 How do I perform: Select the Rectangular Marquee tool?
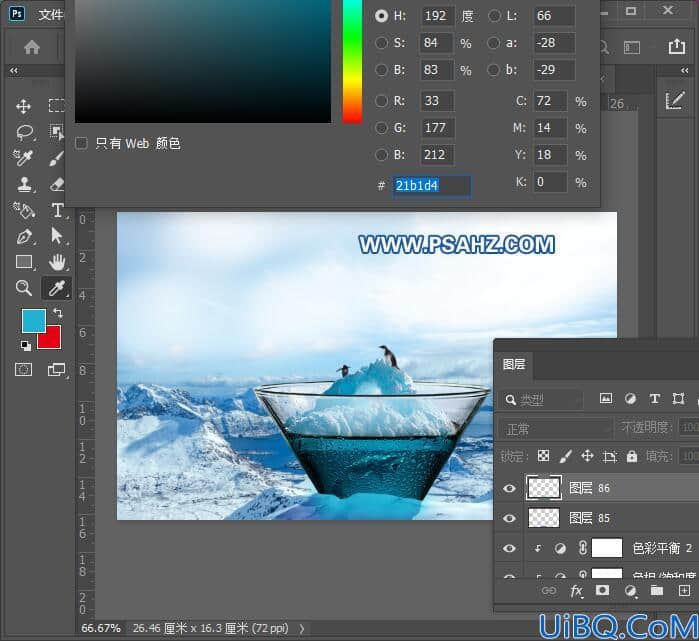click(56, 106)
